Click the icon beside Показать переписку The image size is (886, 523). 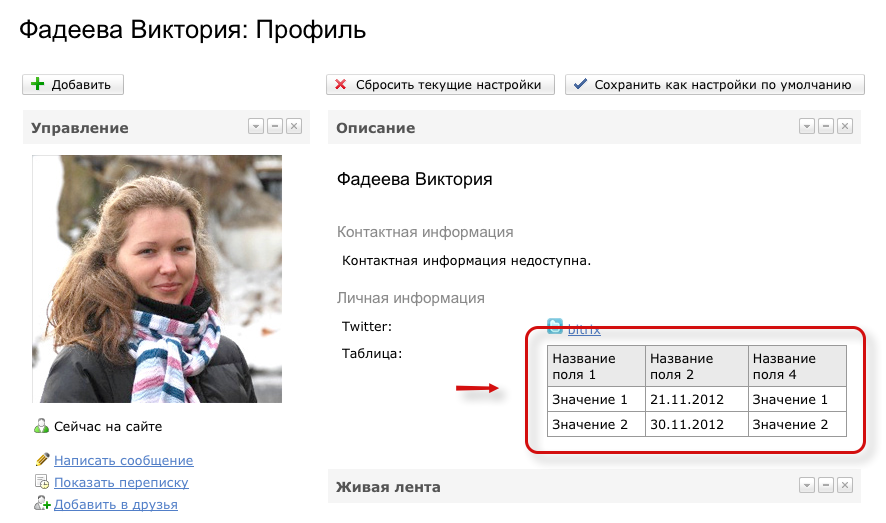[x=41, y=482]
